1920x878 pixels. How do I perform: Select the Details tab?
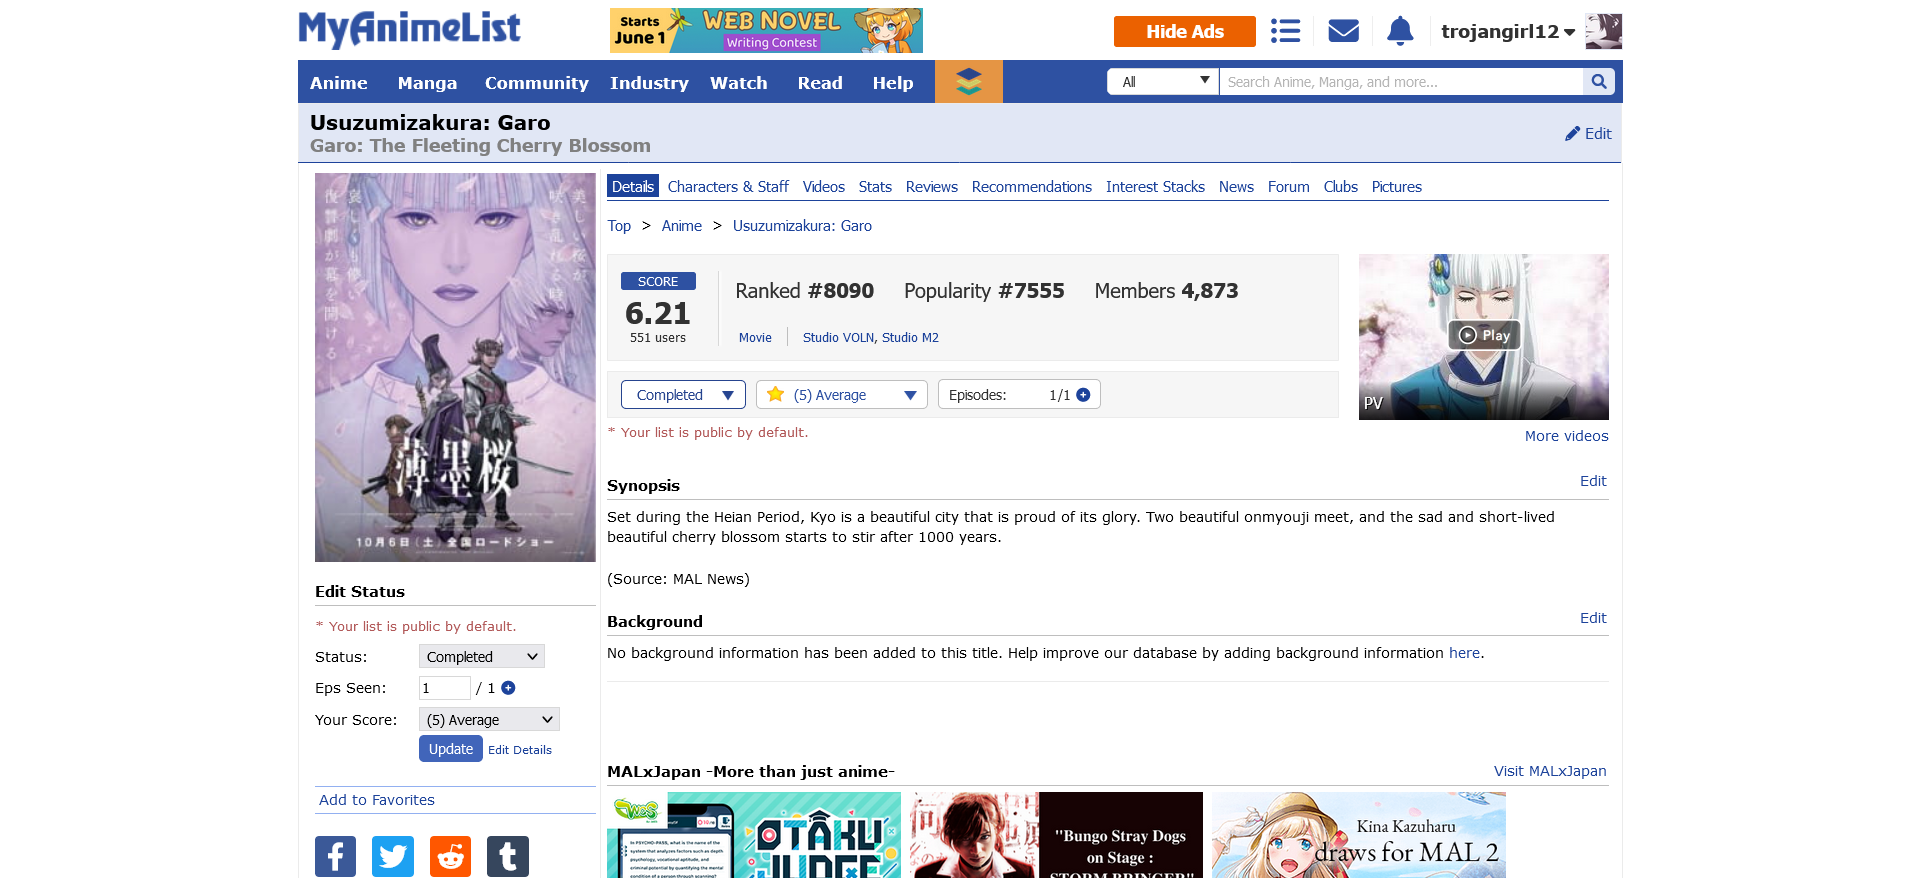pyautogui.click(x=633, y=187)
